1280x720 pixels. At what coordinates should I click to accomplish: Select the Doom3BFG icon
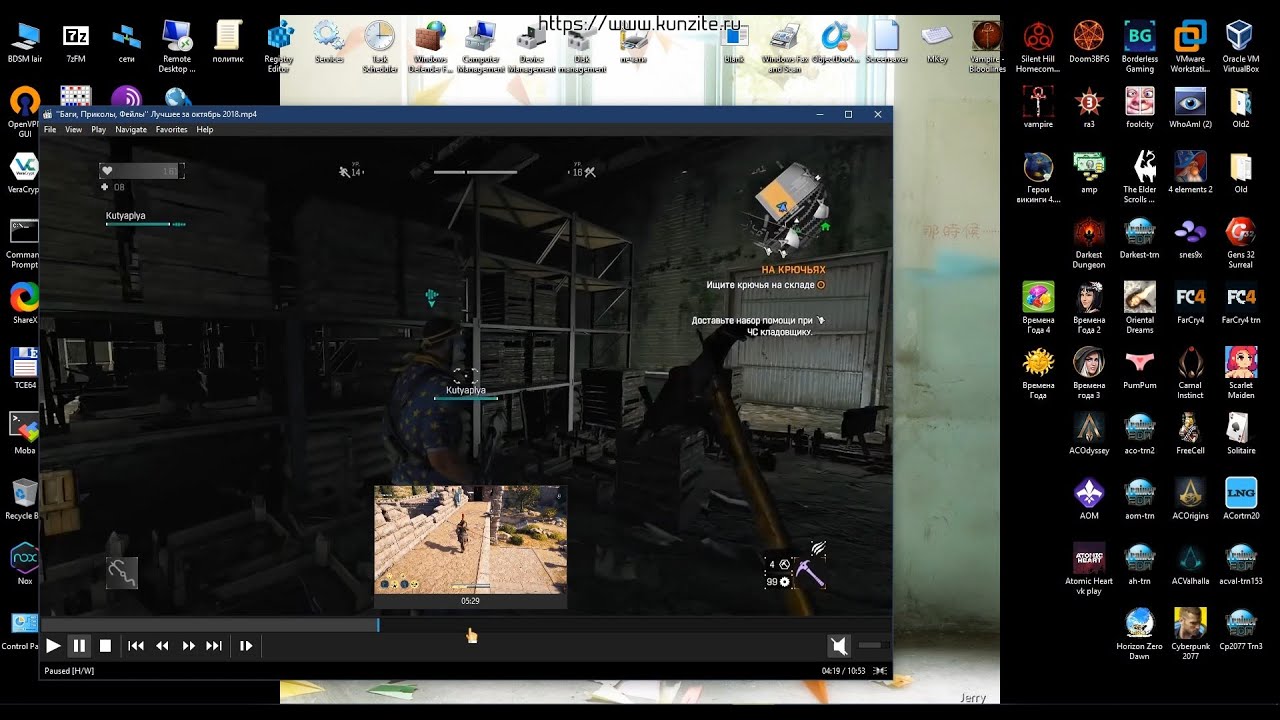[x=1089, y=44]
